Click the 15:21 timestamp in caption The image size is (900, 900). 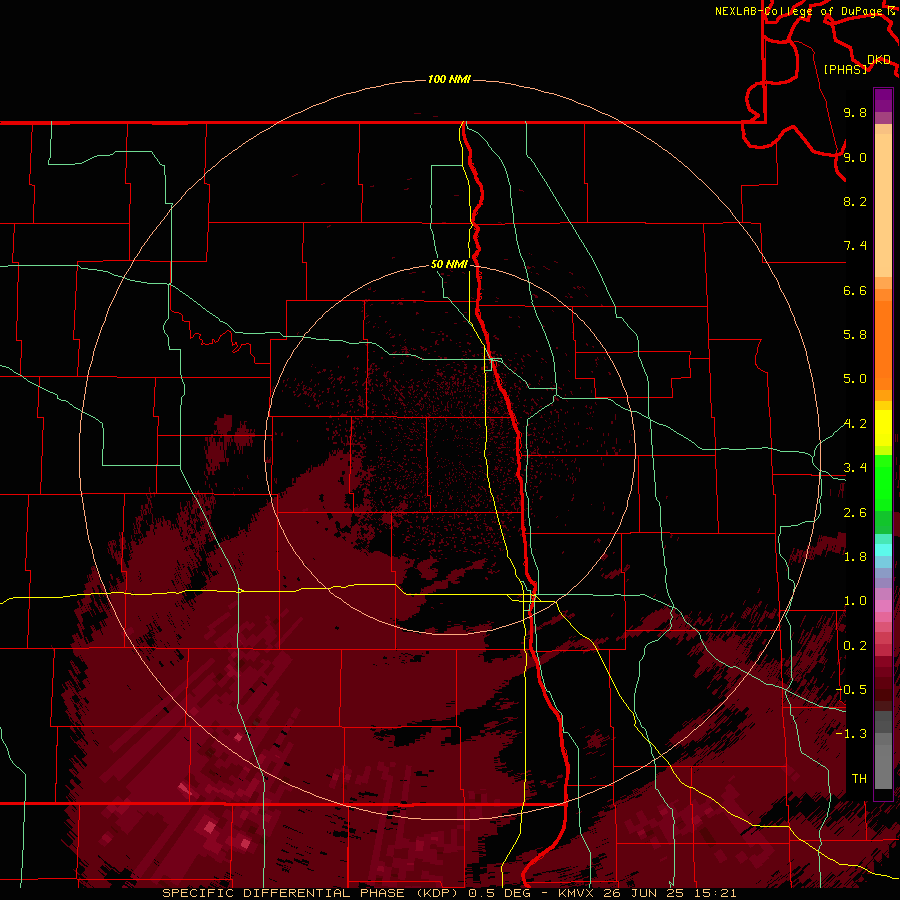(716, 893)
